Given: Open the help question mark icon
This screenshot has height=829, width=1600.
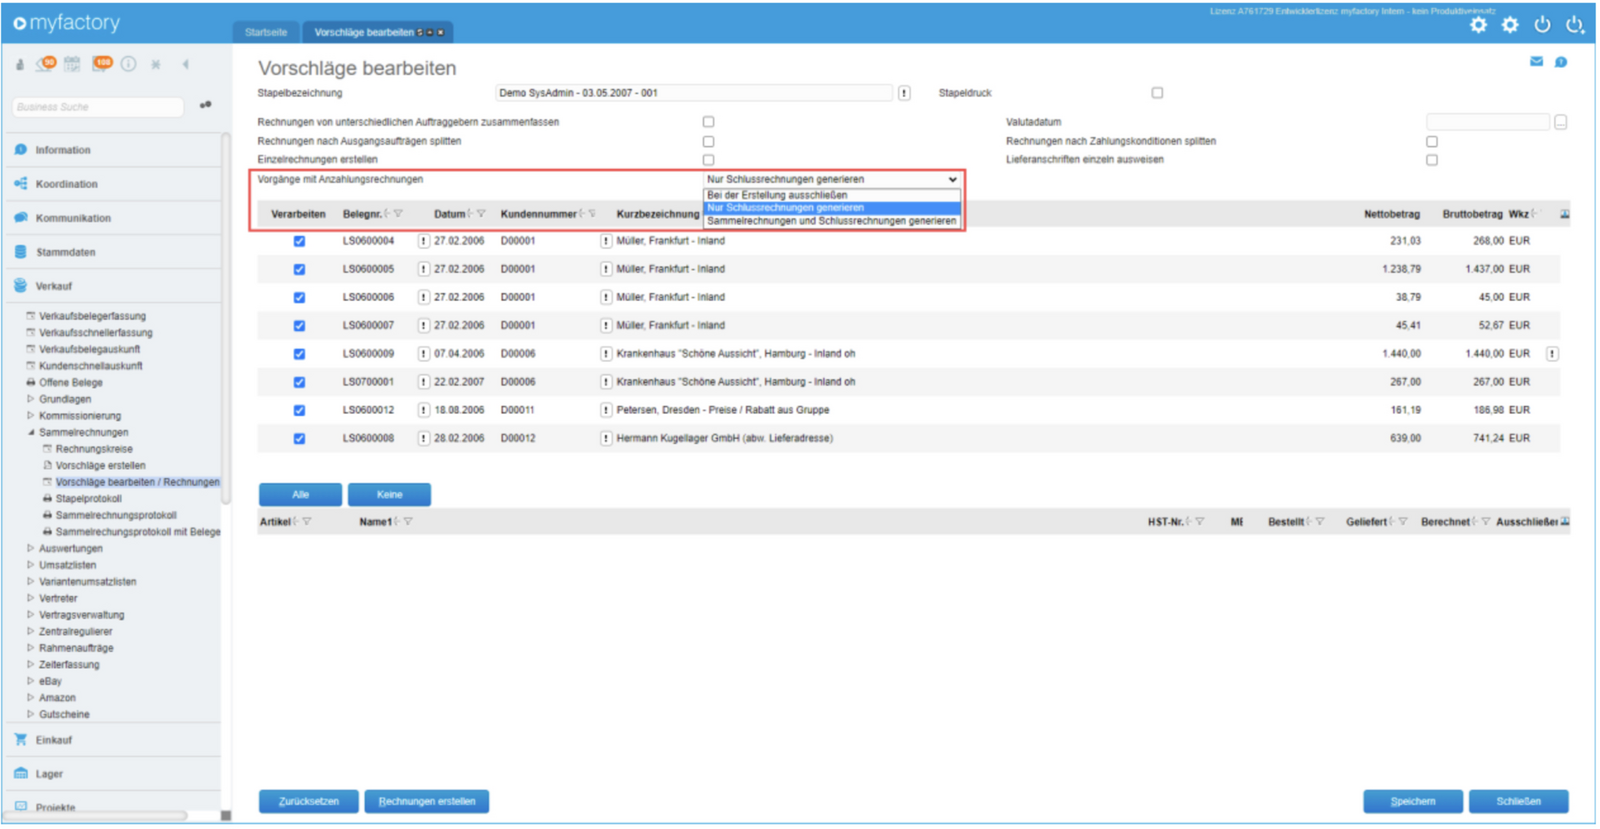Looking at the screenshot, I should point(1561,62).
